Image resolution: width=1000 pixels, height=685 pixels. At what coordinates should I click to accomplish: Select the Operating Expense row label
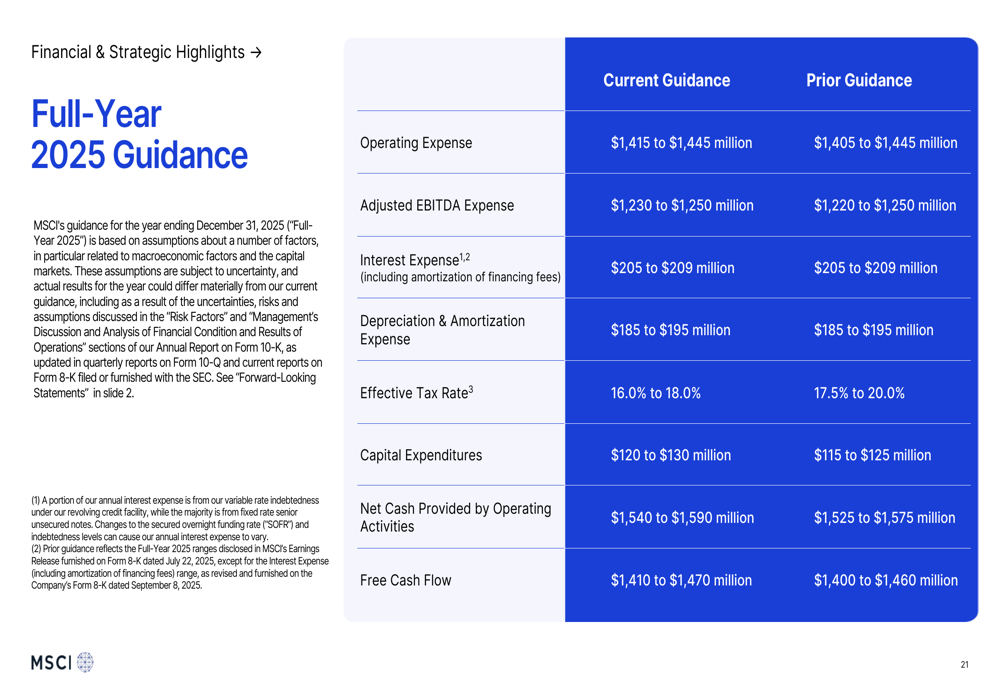(415, 143)
